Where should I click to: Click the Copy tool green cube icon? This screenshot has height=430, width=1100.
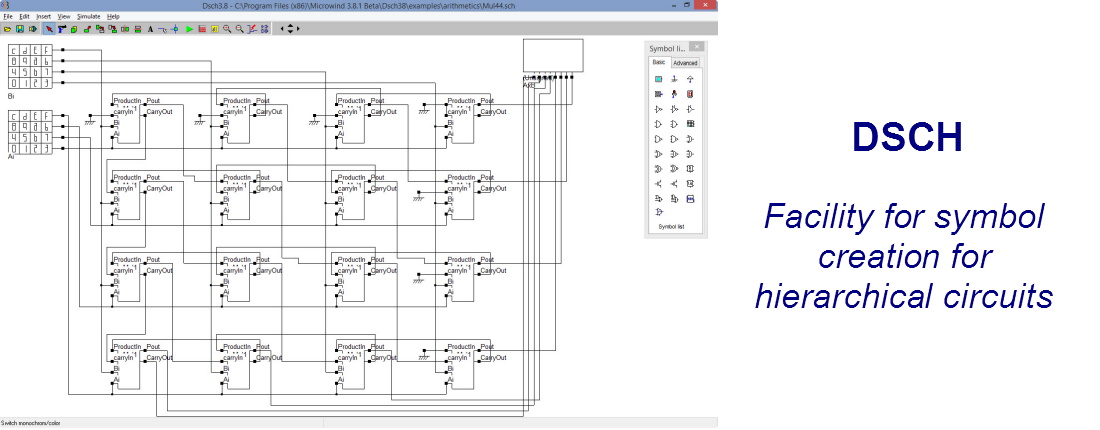click(x=74, y=29)
